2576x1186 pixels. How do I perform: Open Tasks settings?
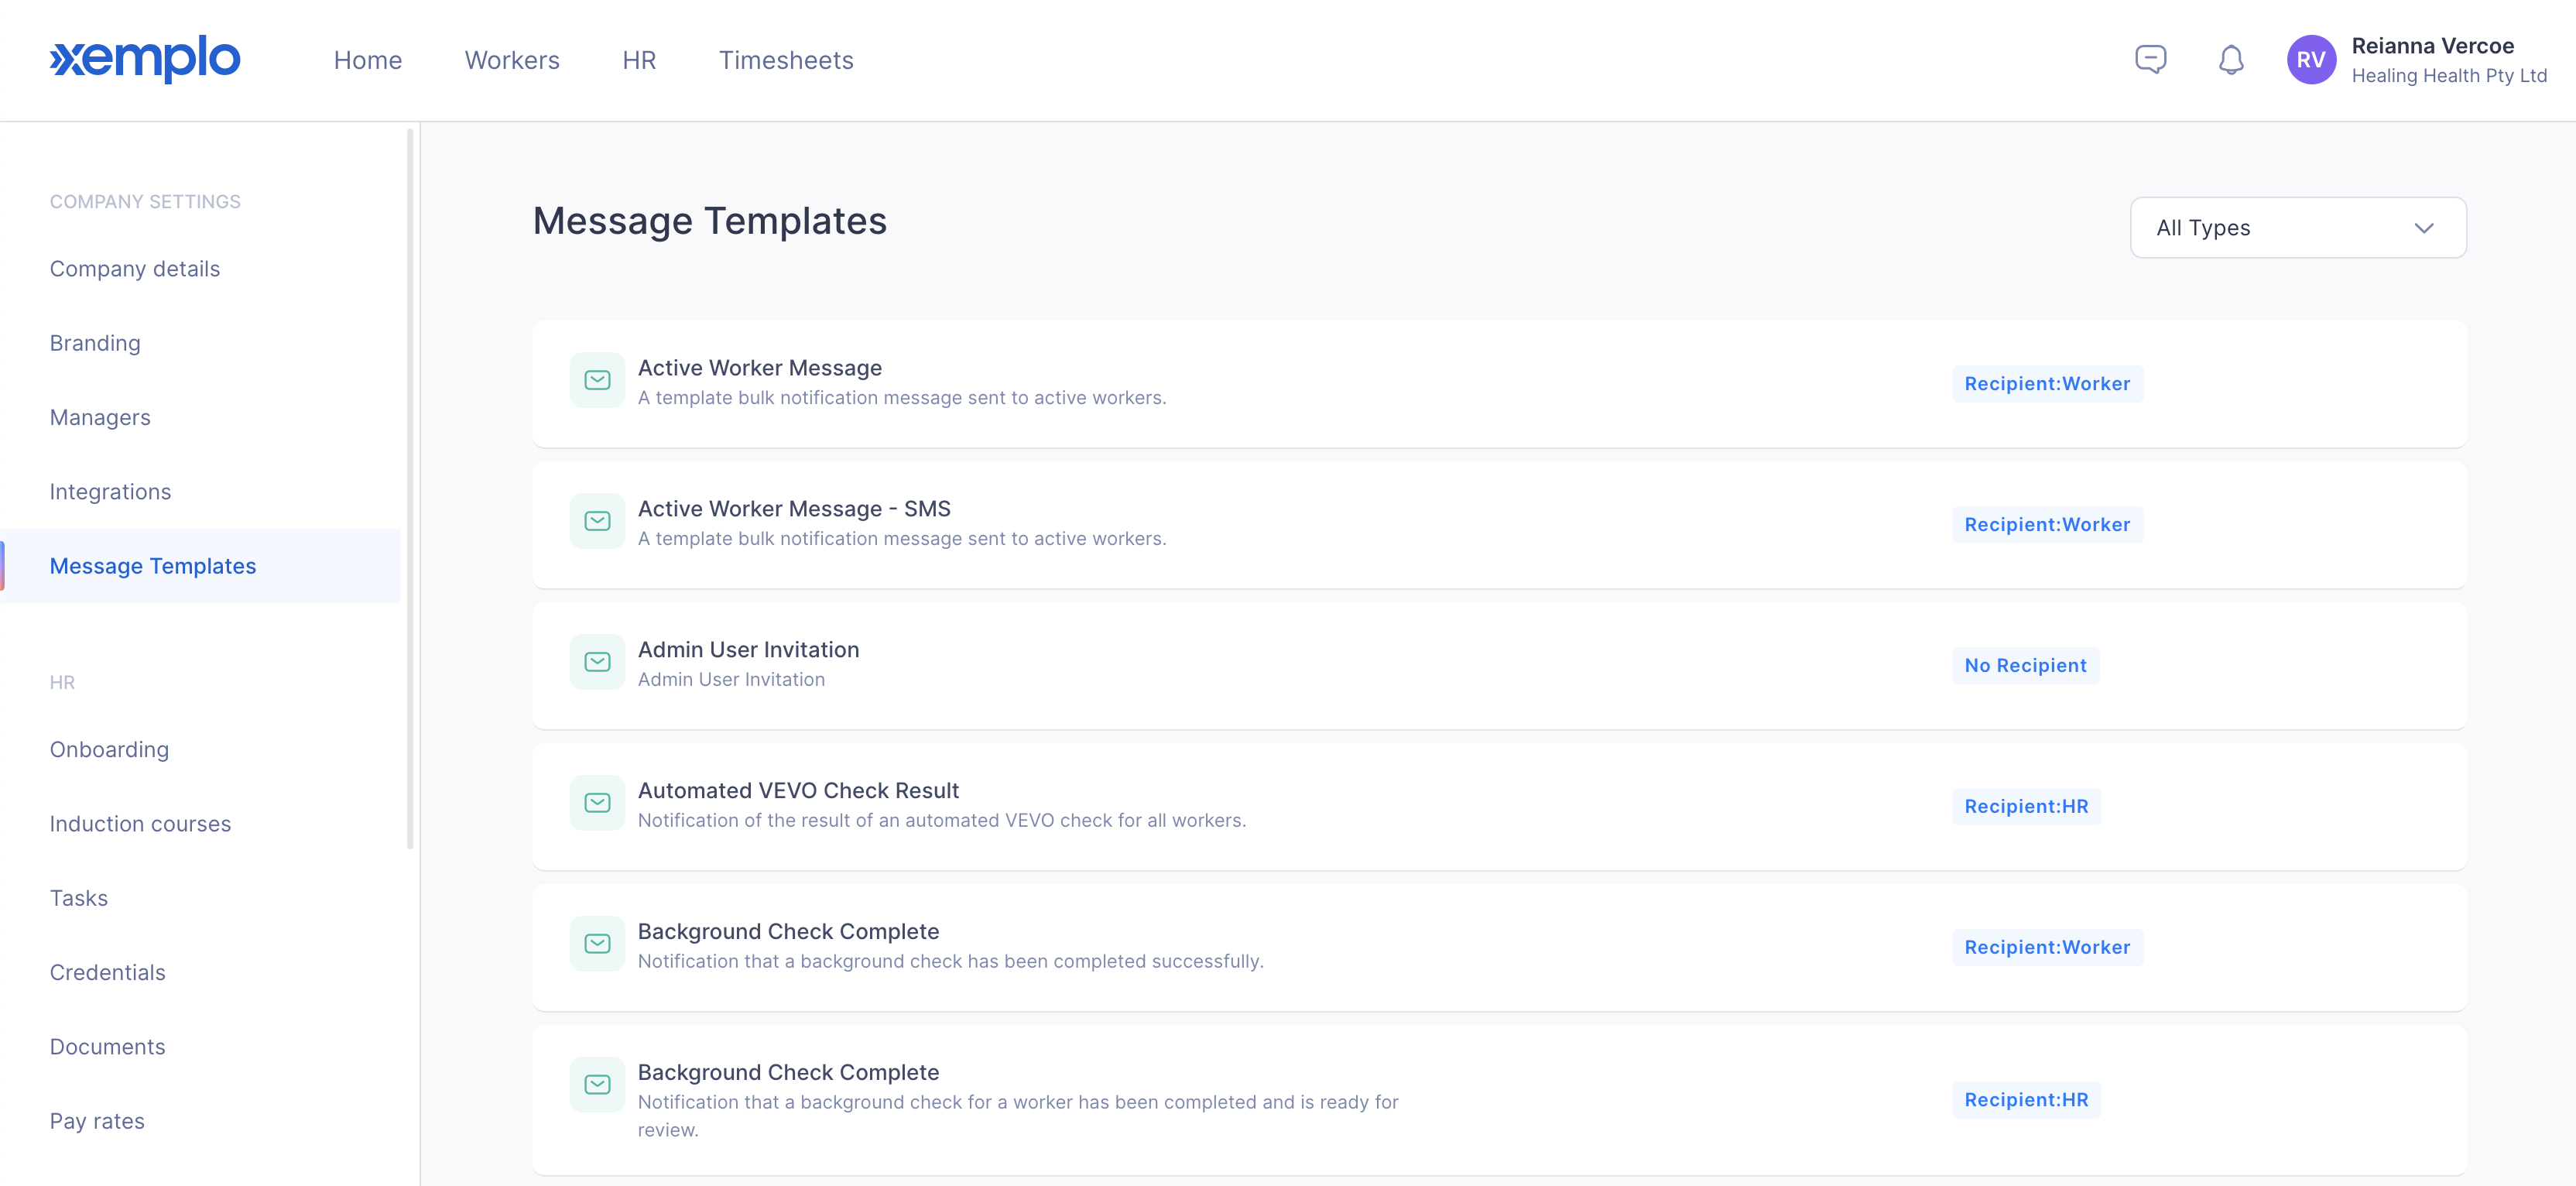click(x=79, y=898)
